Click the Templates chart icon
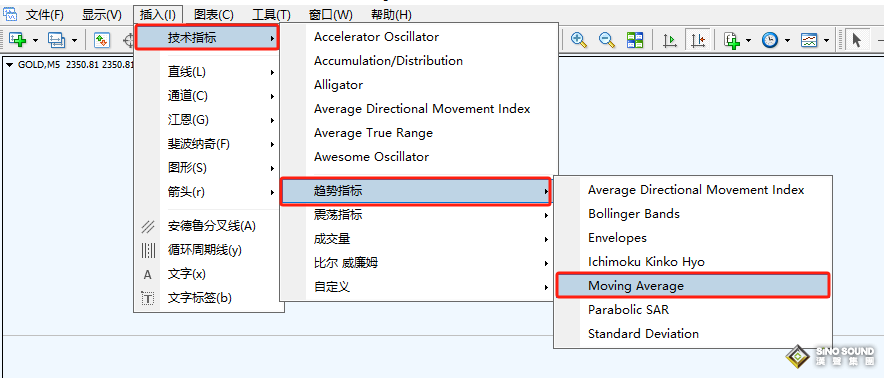The height and width of the screenshot is (378, 884). [810, 40]
